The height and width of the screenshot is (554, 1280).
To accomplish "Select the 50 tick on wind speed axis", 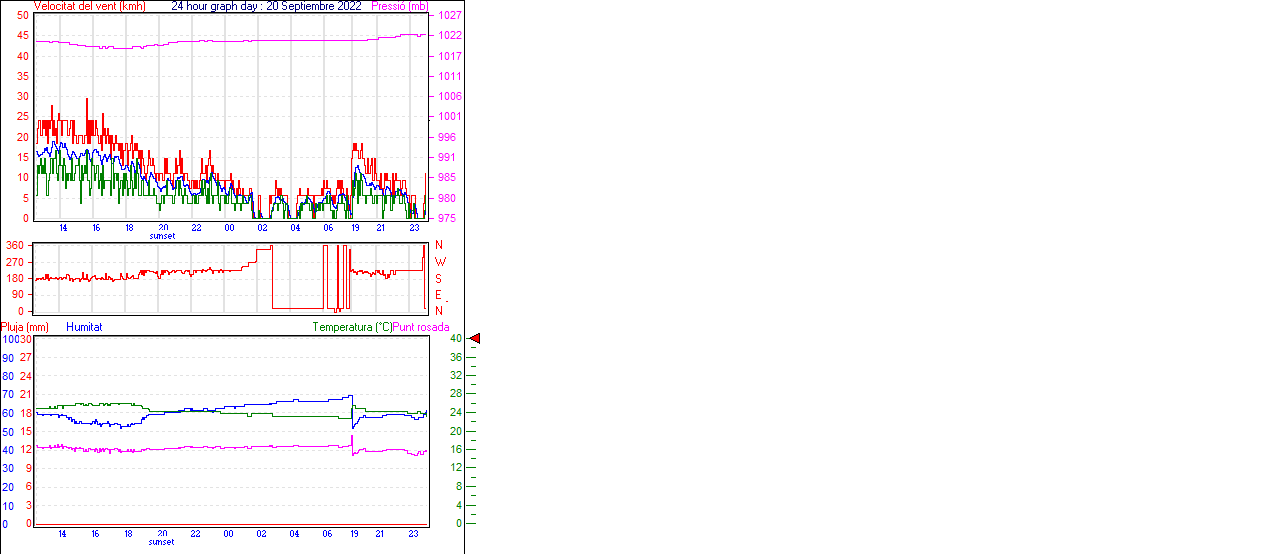I will click(x=23, y=15).
